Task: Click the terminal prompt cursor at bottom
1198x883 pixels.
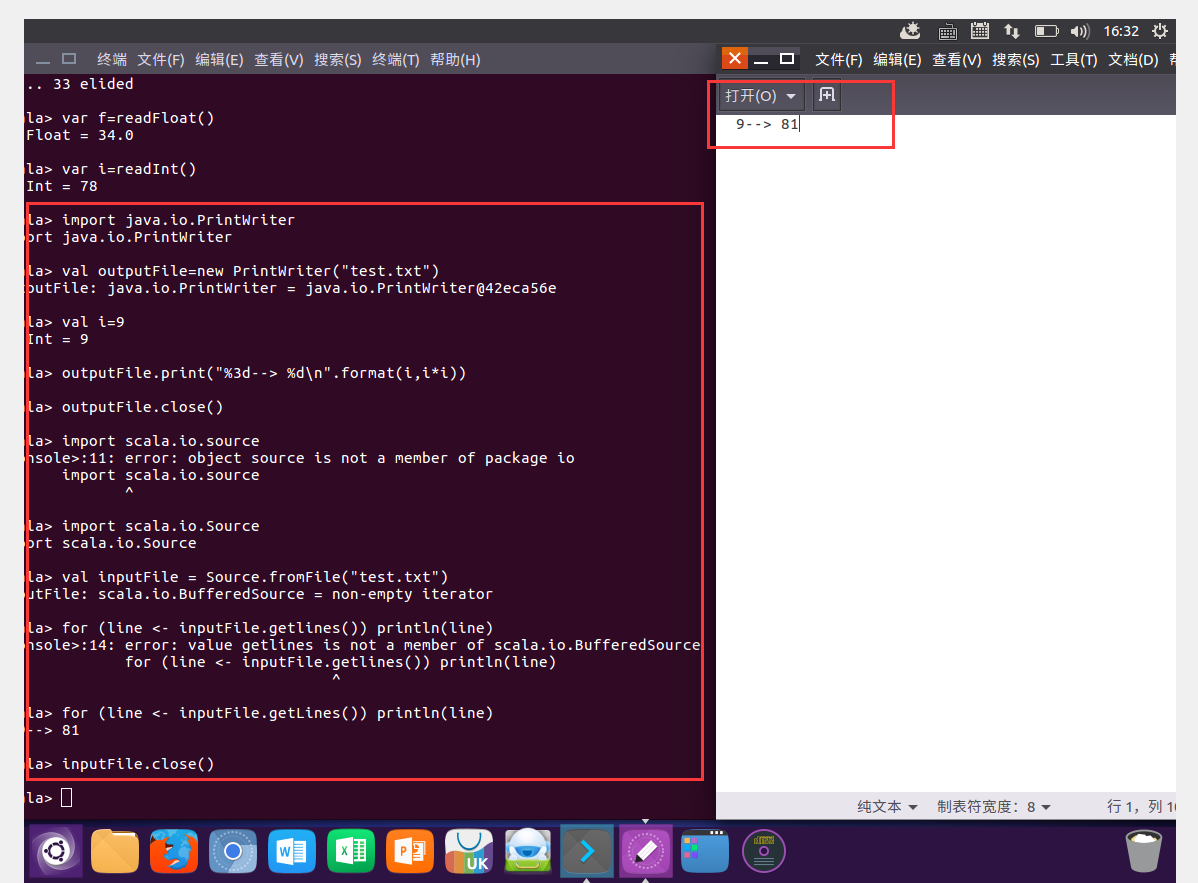Action: pos(66,797)
